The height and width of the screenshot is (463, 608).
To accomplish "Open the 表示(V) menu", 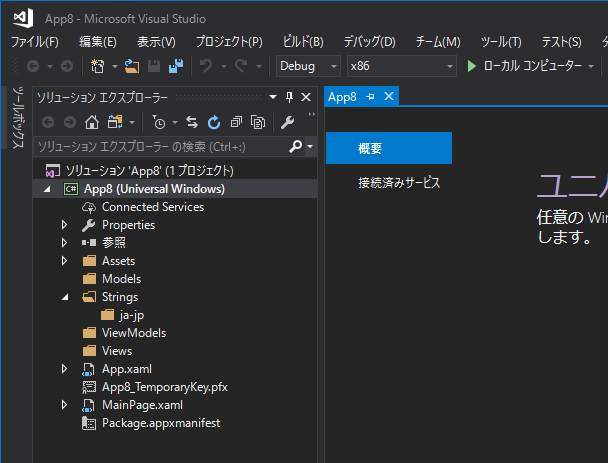I will click(156, 41).
